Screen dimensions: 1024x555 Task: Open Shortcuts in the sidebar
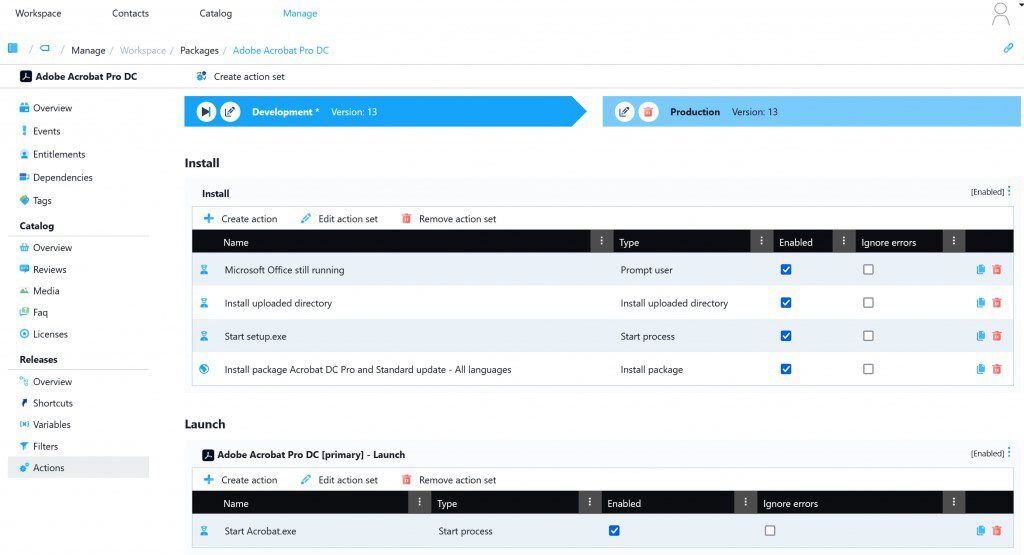coord(53,403)
